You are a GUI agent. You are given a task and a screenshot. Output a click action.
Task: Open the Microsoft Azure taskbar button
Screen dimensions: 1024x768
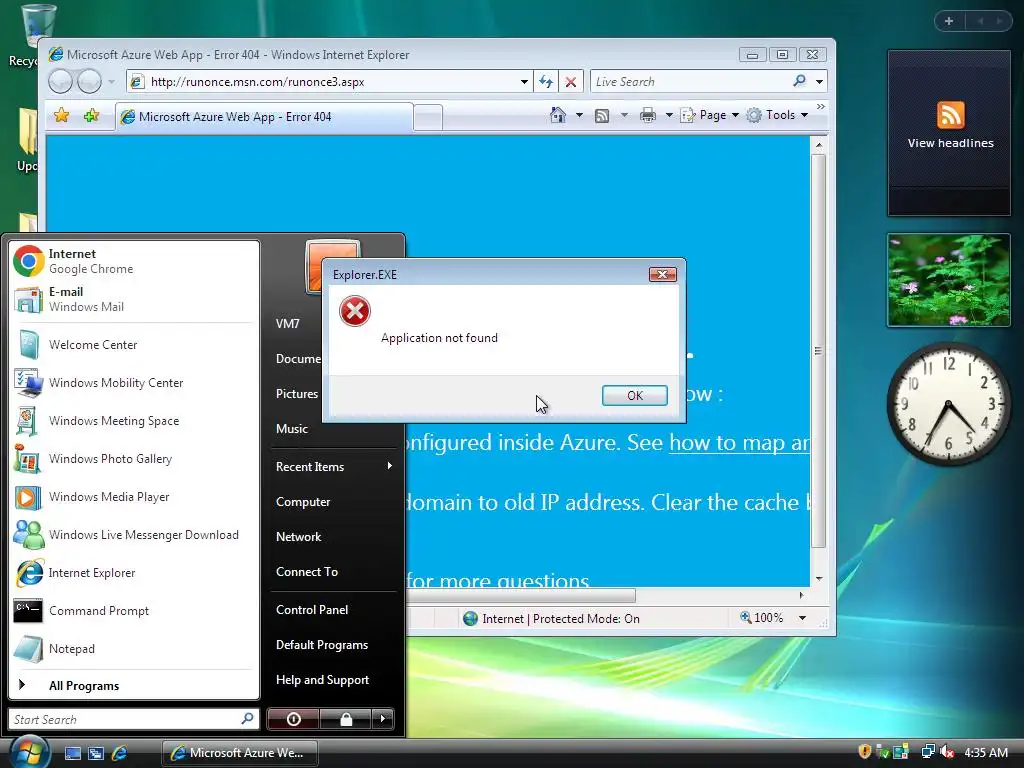click(x=240, y=753)
